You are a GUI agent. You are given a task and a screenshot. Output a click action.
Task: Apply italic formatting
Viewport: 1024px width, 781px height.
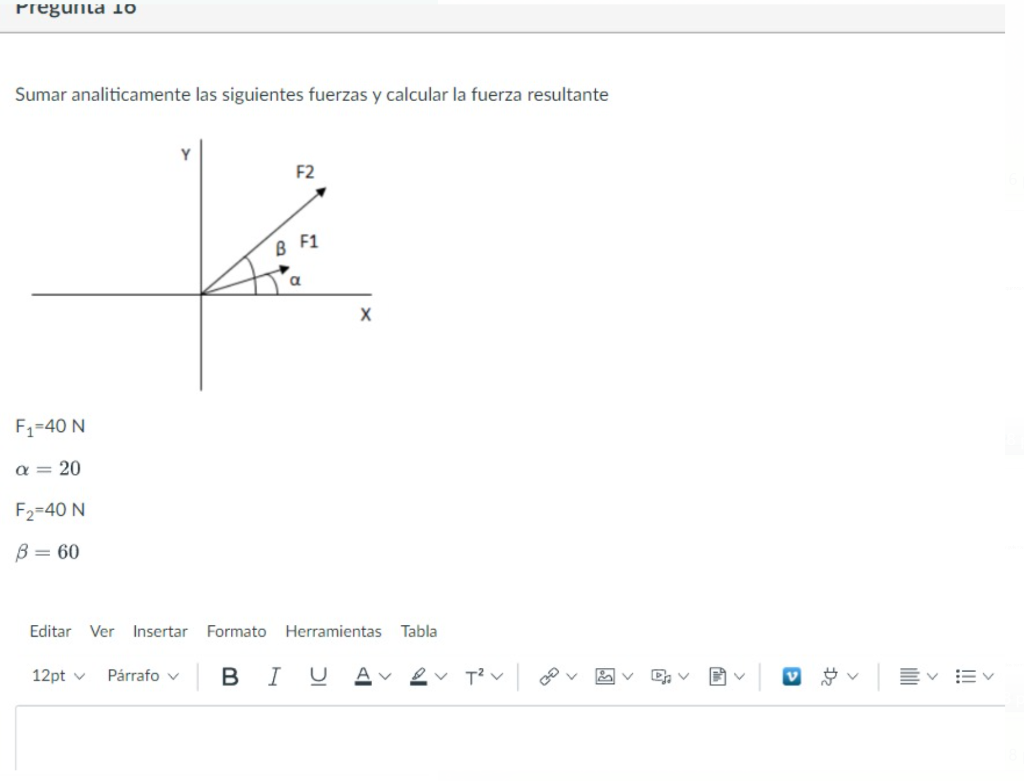273,676
